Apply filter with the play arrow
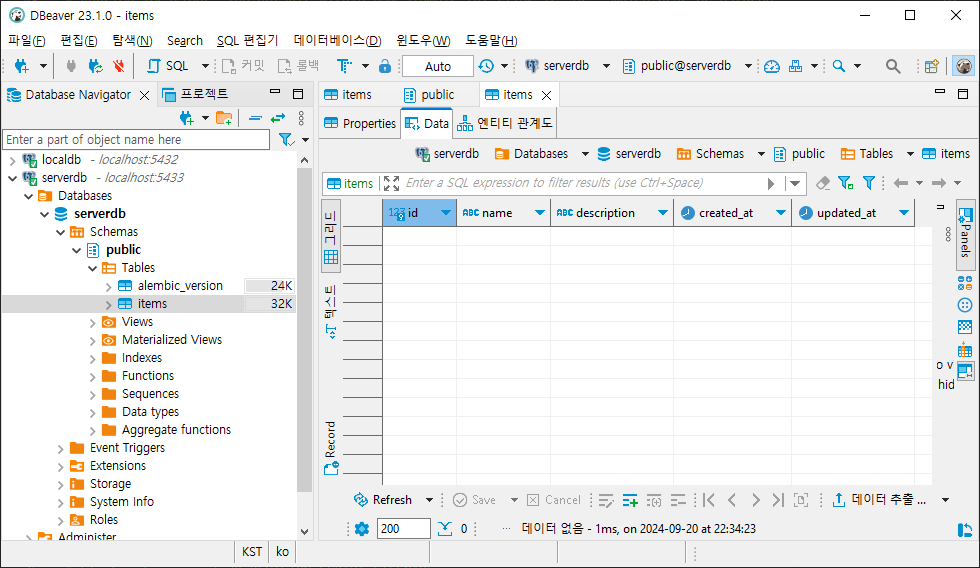The height and width of the screenshot is (568, 980). (771, 184)
